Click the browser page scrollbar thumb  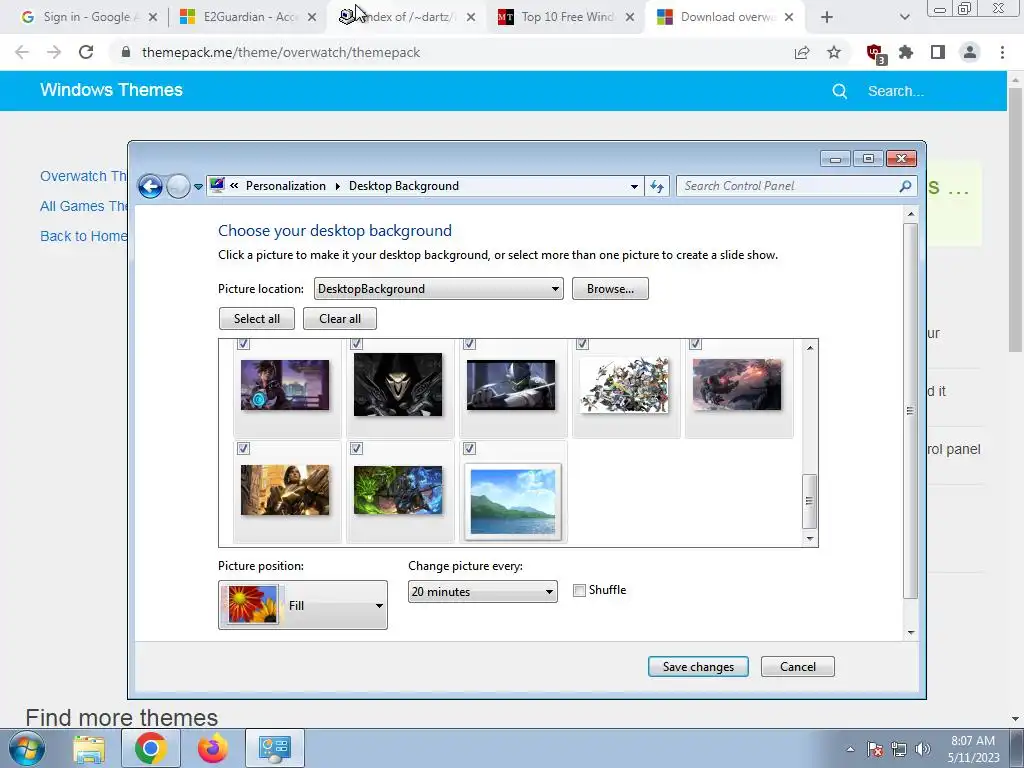(x=1015, y=221)
